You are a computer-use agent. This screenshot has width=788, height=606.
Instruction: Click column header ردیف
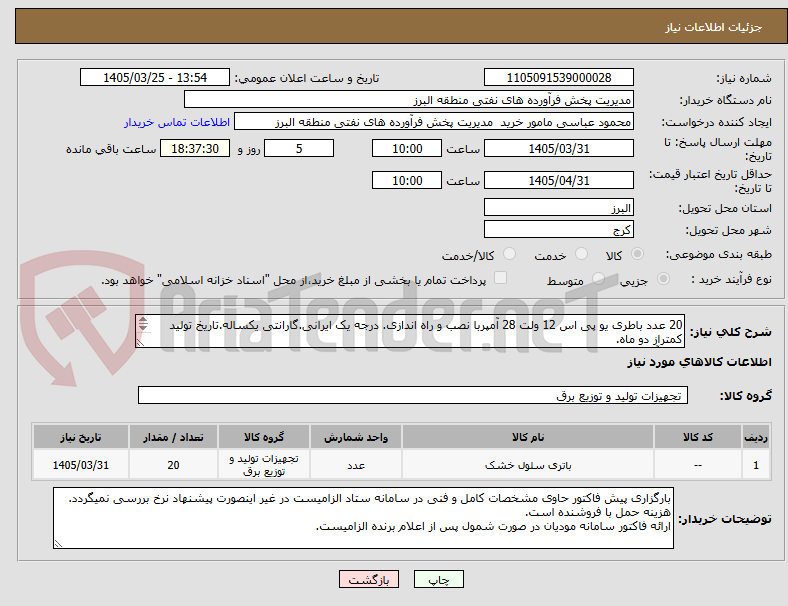(756, 437)
